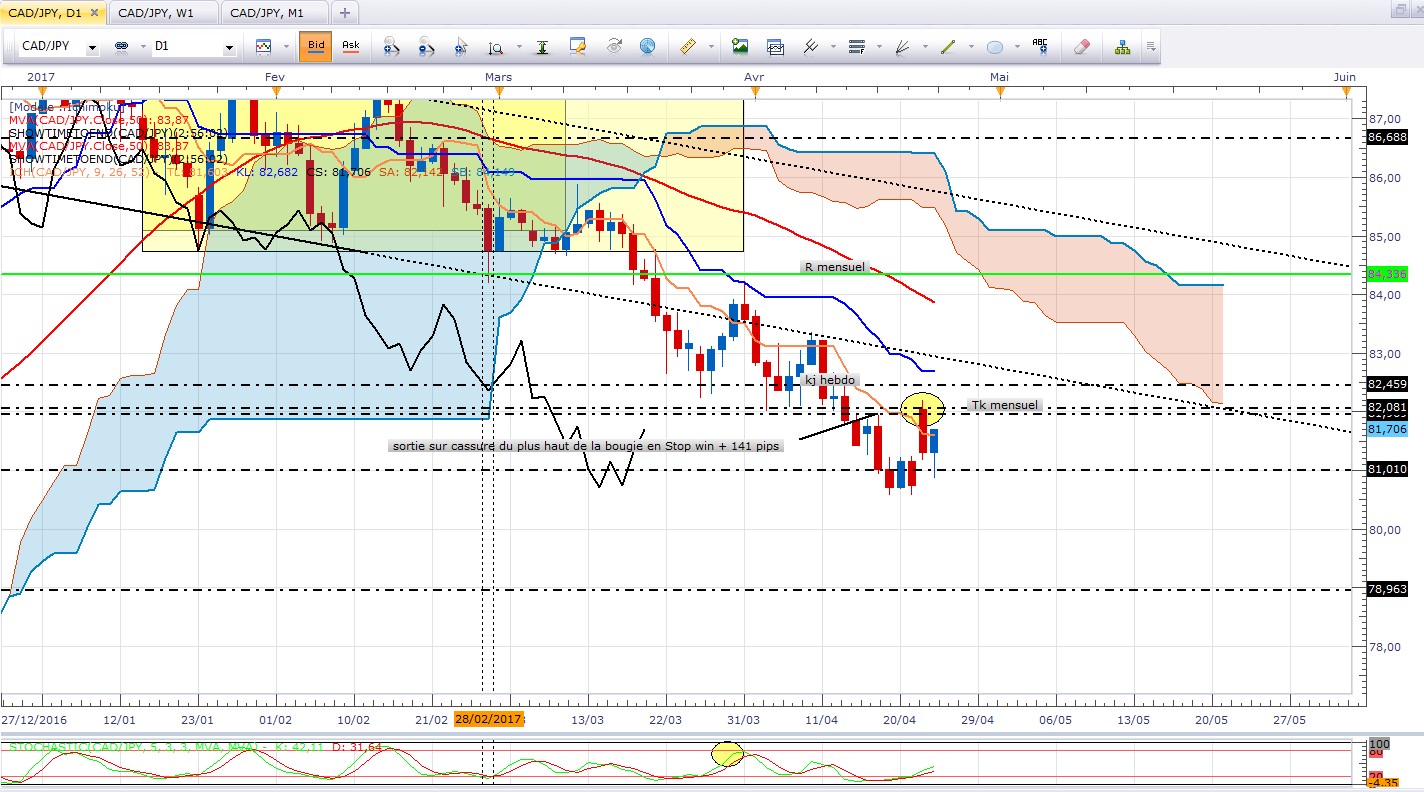Toggle the Bid price display
Image resolution: width=1424 pixels, height=792 pixels.
point(316,46)
